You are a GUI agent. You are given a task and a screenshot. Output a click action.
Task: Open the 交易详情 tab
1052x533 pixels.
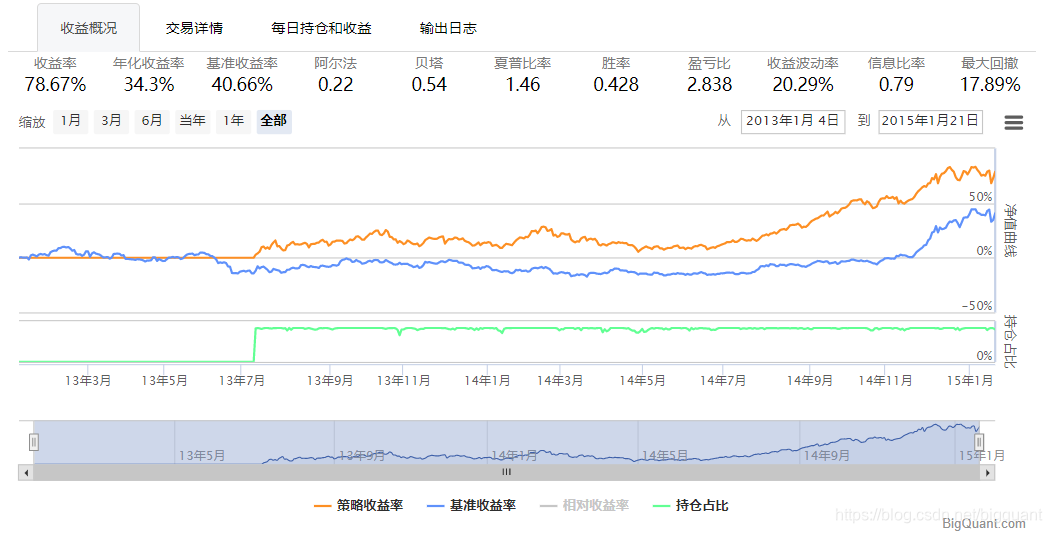pos(195,28)
